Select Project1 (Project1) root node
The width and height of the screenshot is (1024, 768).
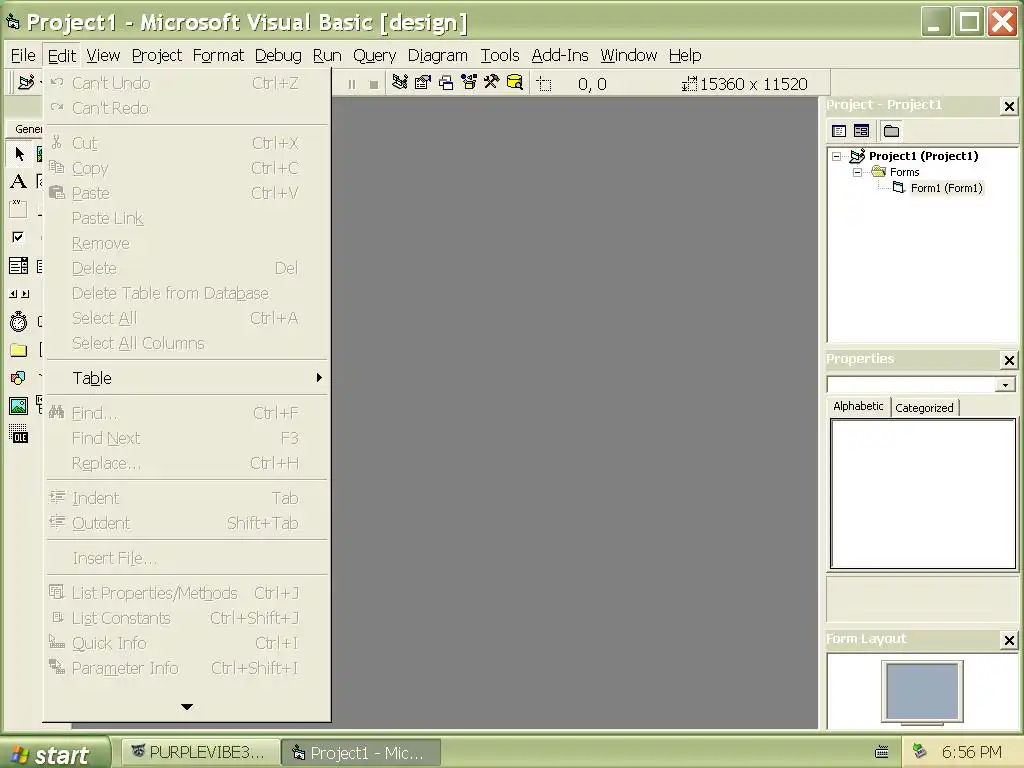tap(923, 156)
